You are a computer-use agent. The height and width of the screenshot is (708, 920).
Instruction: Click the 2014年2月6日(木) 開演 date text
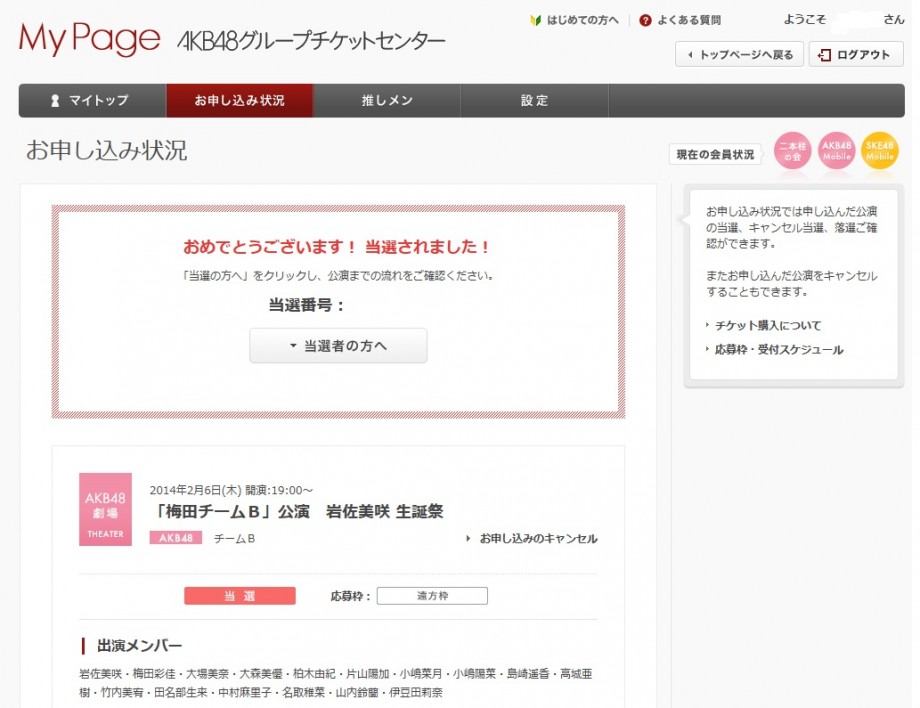231,490
